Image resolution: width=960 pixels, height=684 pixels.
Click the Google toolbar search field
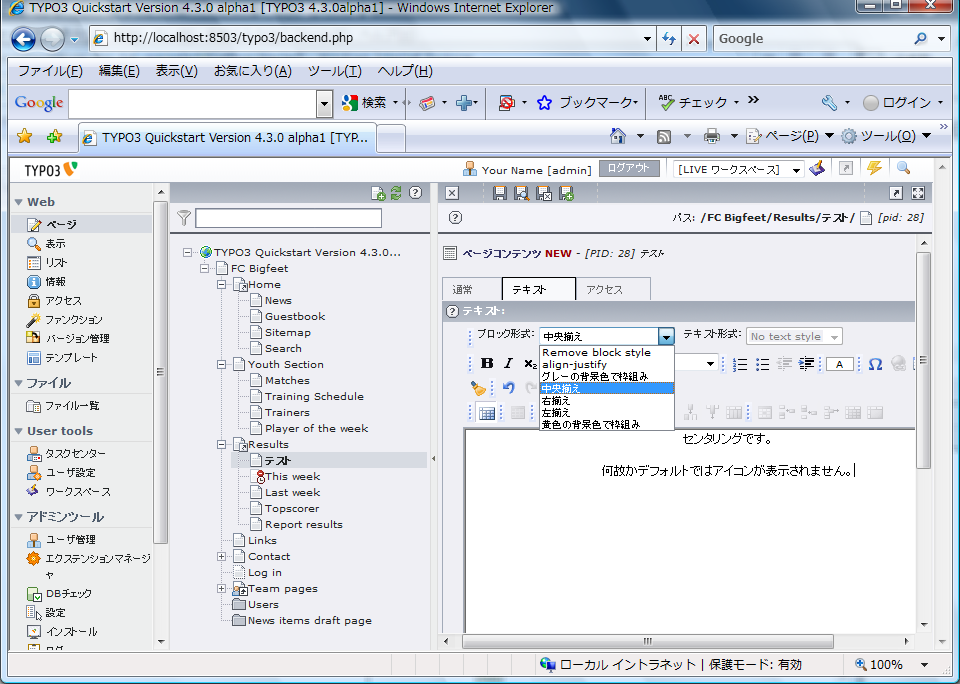coord(193,103)
